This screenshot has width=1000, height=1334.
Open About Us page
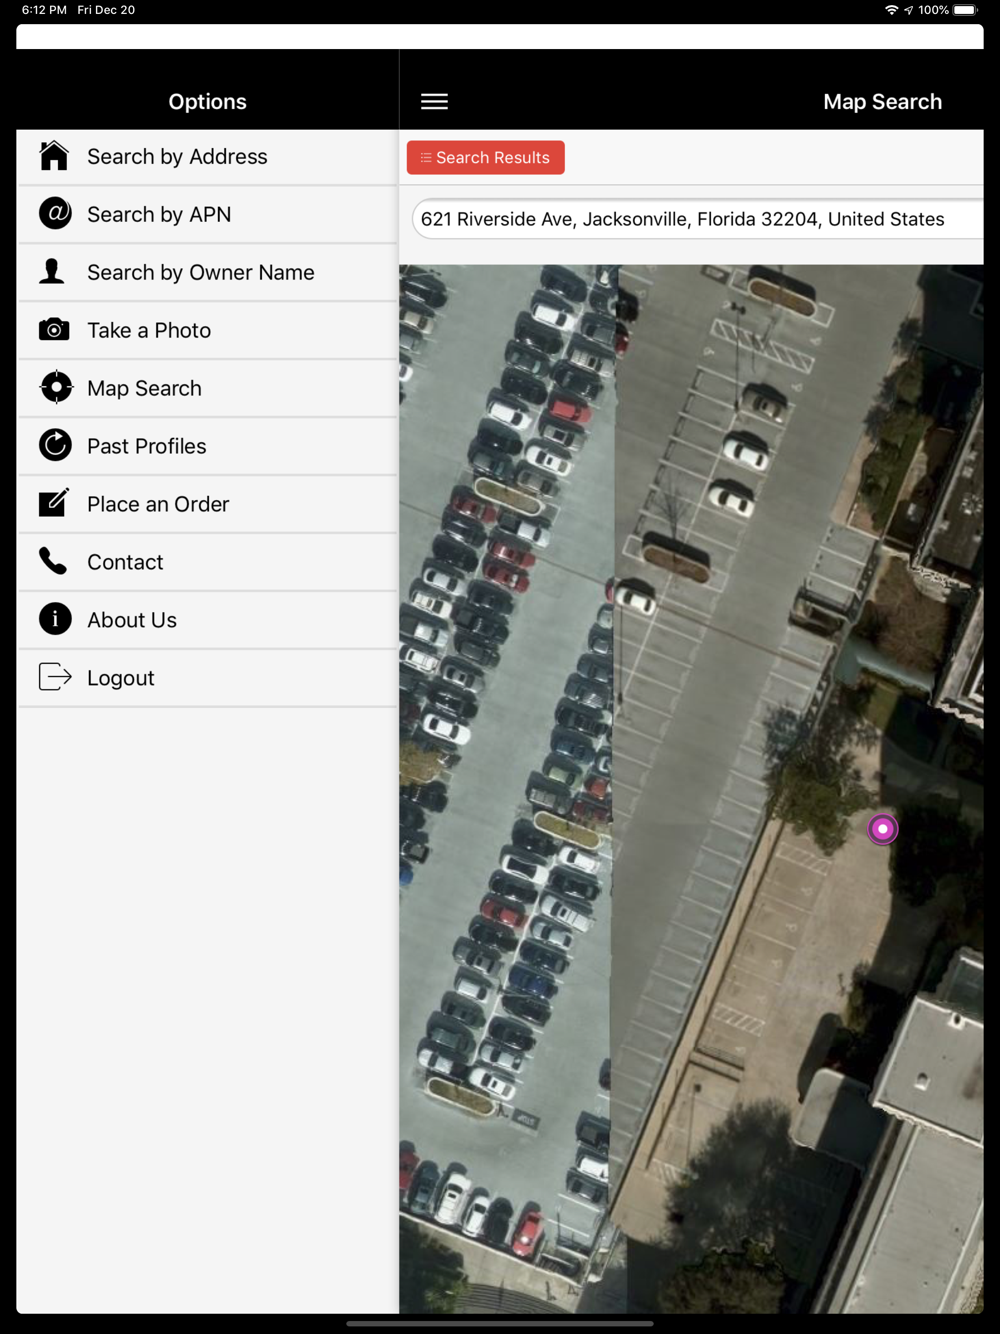pos(207,621)
